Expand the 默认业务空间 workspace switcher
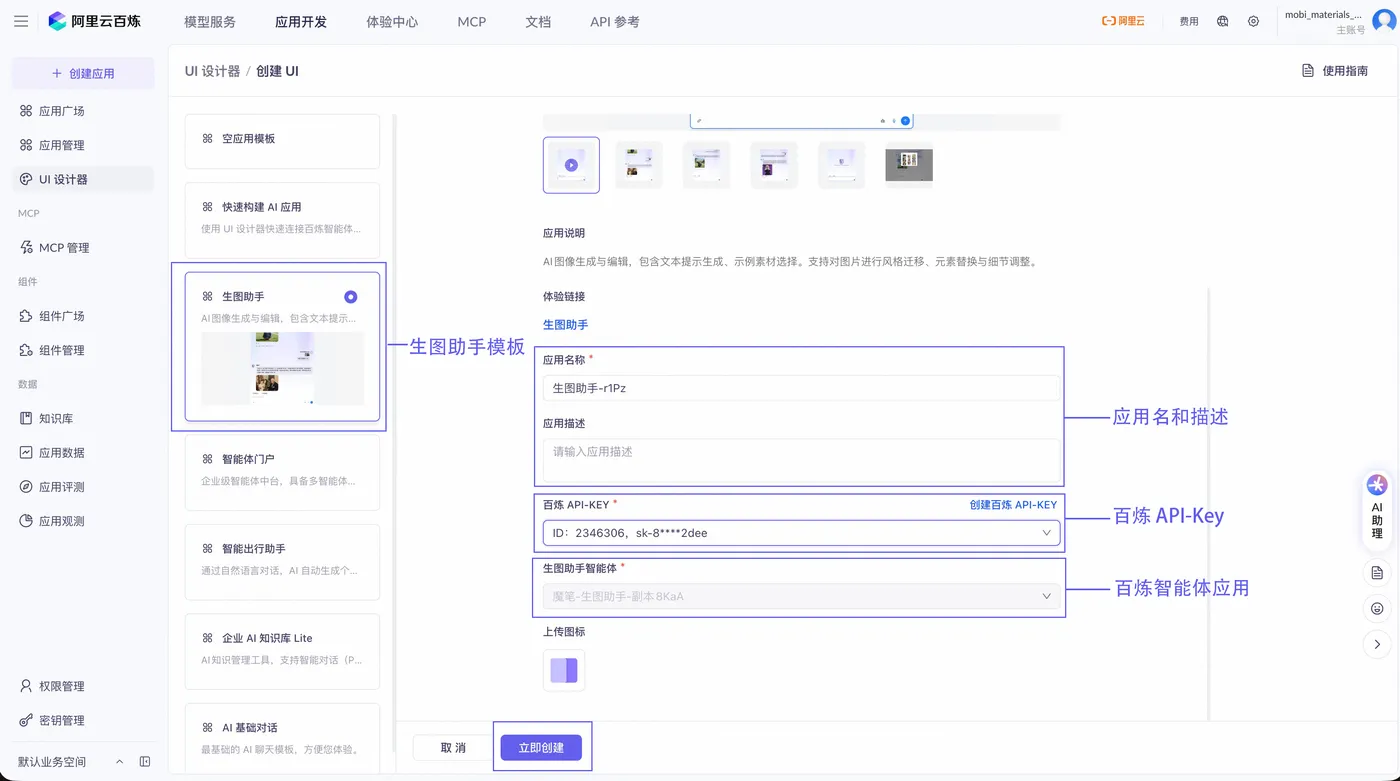This screenshot has height=781, width=1400. [x=120, y=762]
